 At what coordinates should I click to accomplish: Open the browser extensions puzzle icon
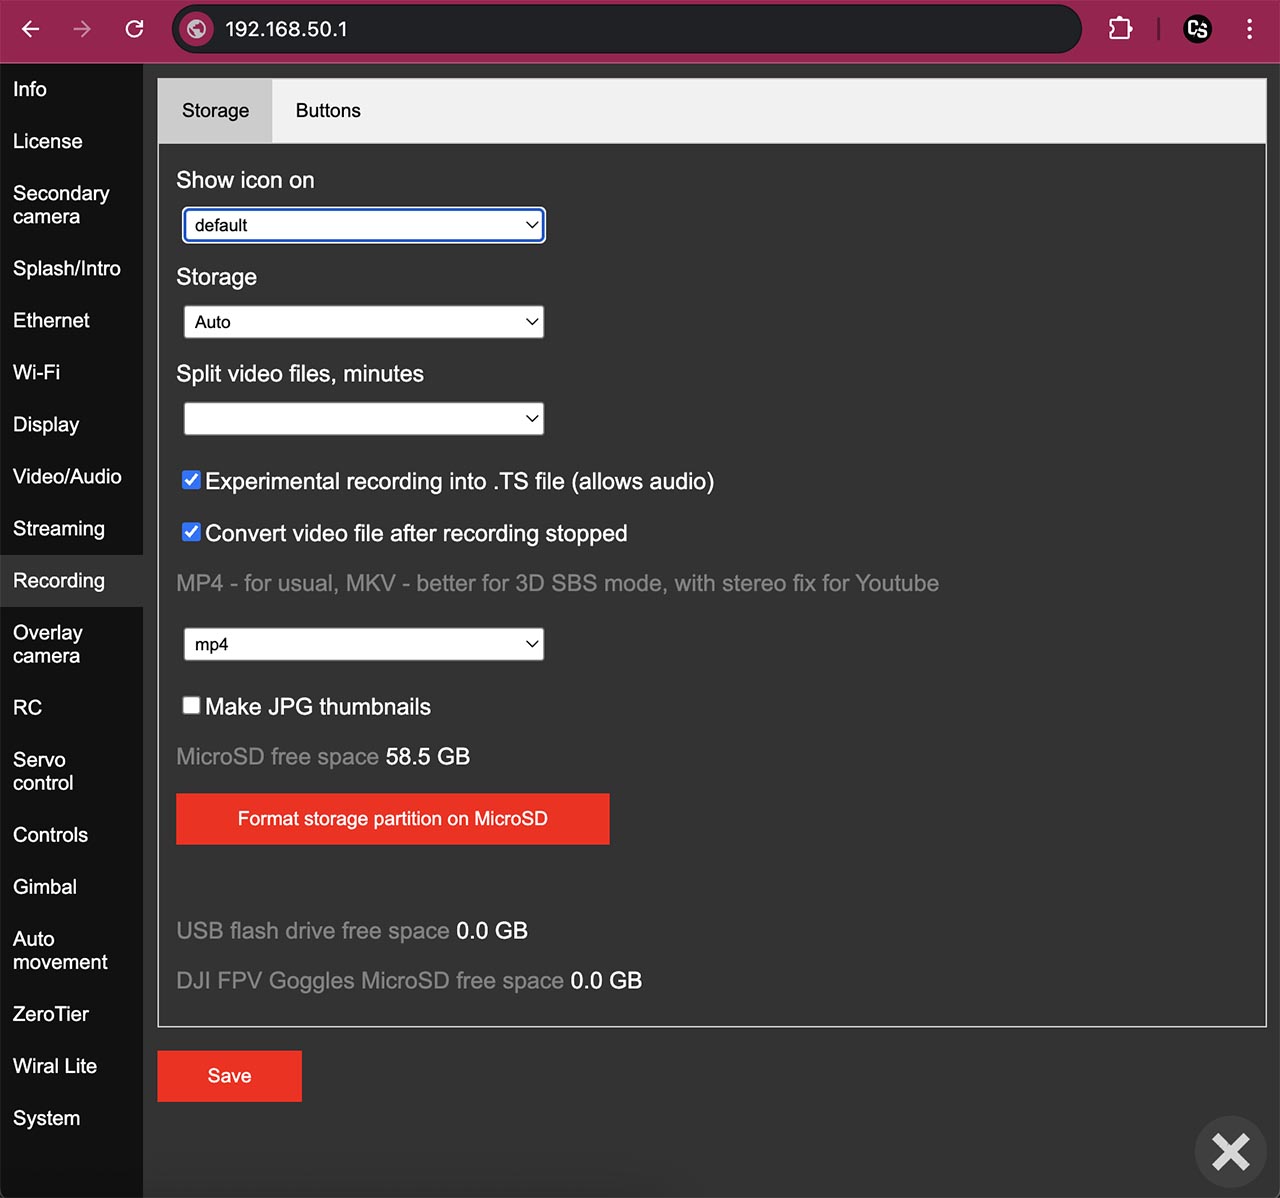(x=1120, y=29)
